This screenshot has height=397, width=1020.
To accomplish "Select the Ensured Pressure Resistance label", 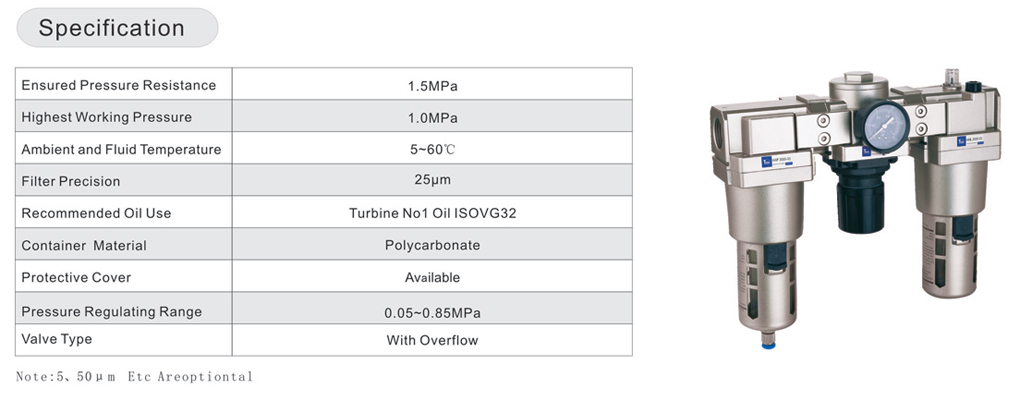I will click(x=118, y=85).
